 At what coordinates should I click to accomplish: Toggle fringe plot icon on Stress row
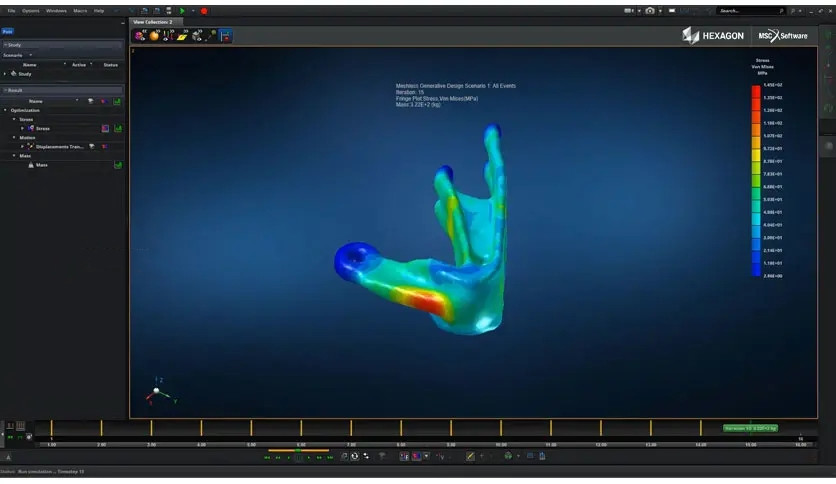[x=105, y=128]
